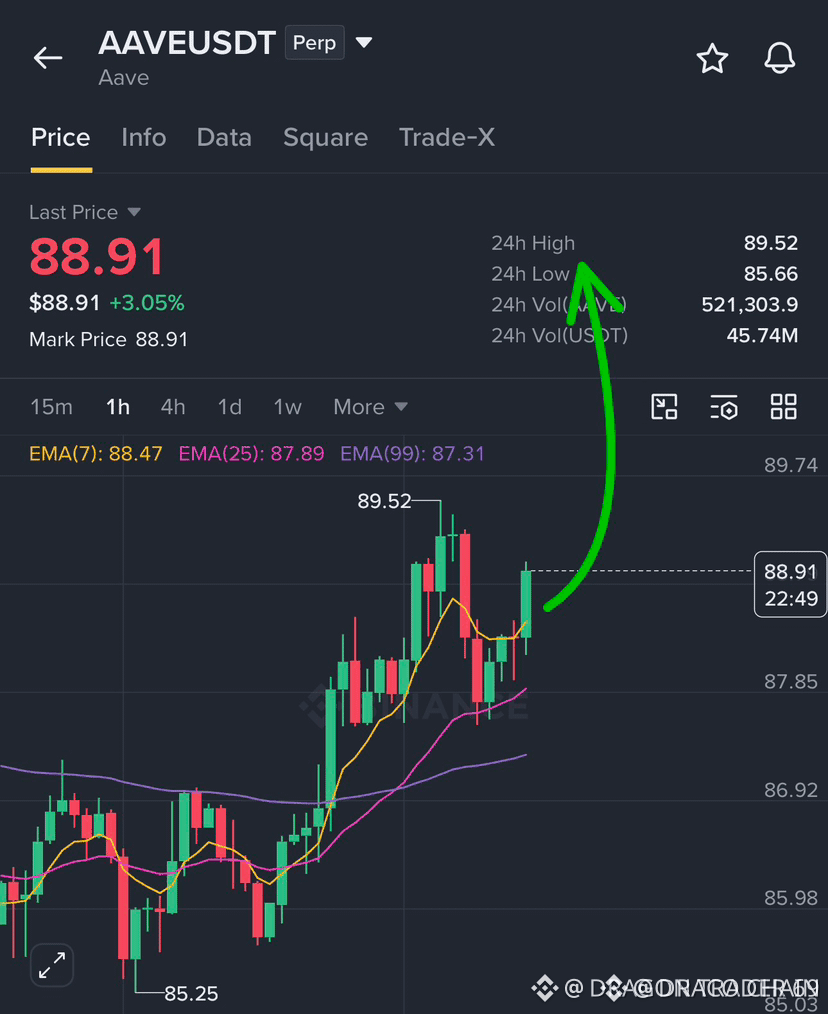This screenshot has height=1014, width=828.
Task: Switch to the Price tab
Action: pos(61,138)
